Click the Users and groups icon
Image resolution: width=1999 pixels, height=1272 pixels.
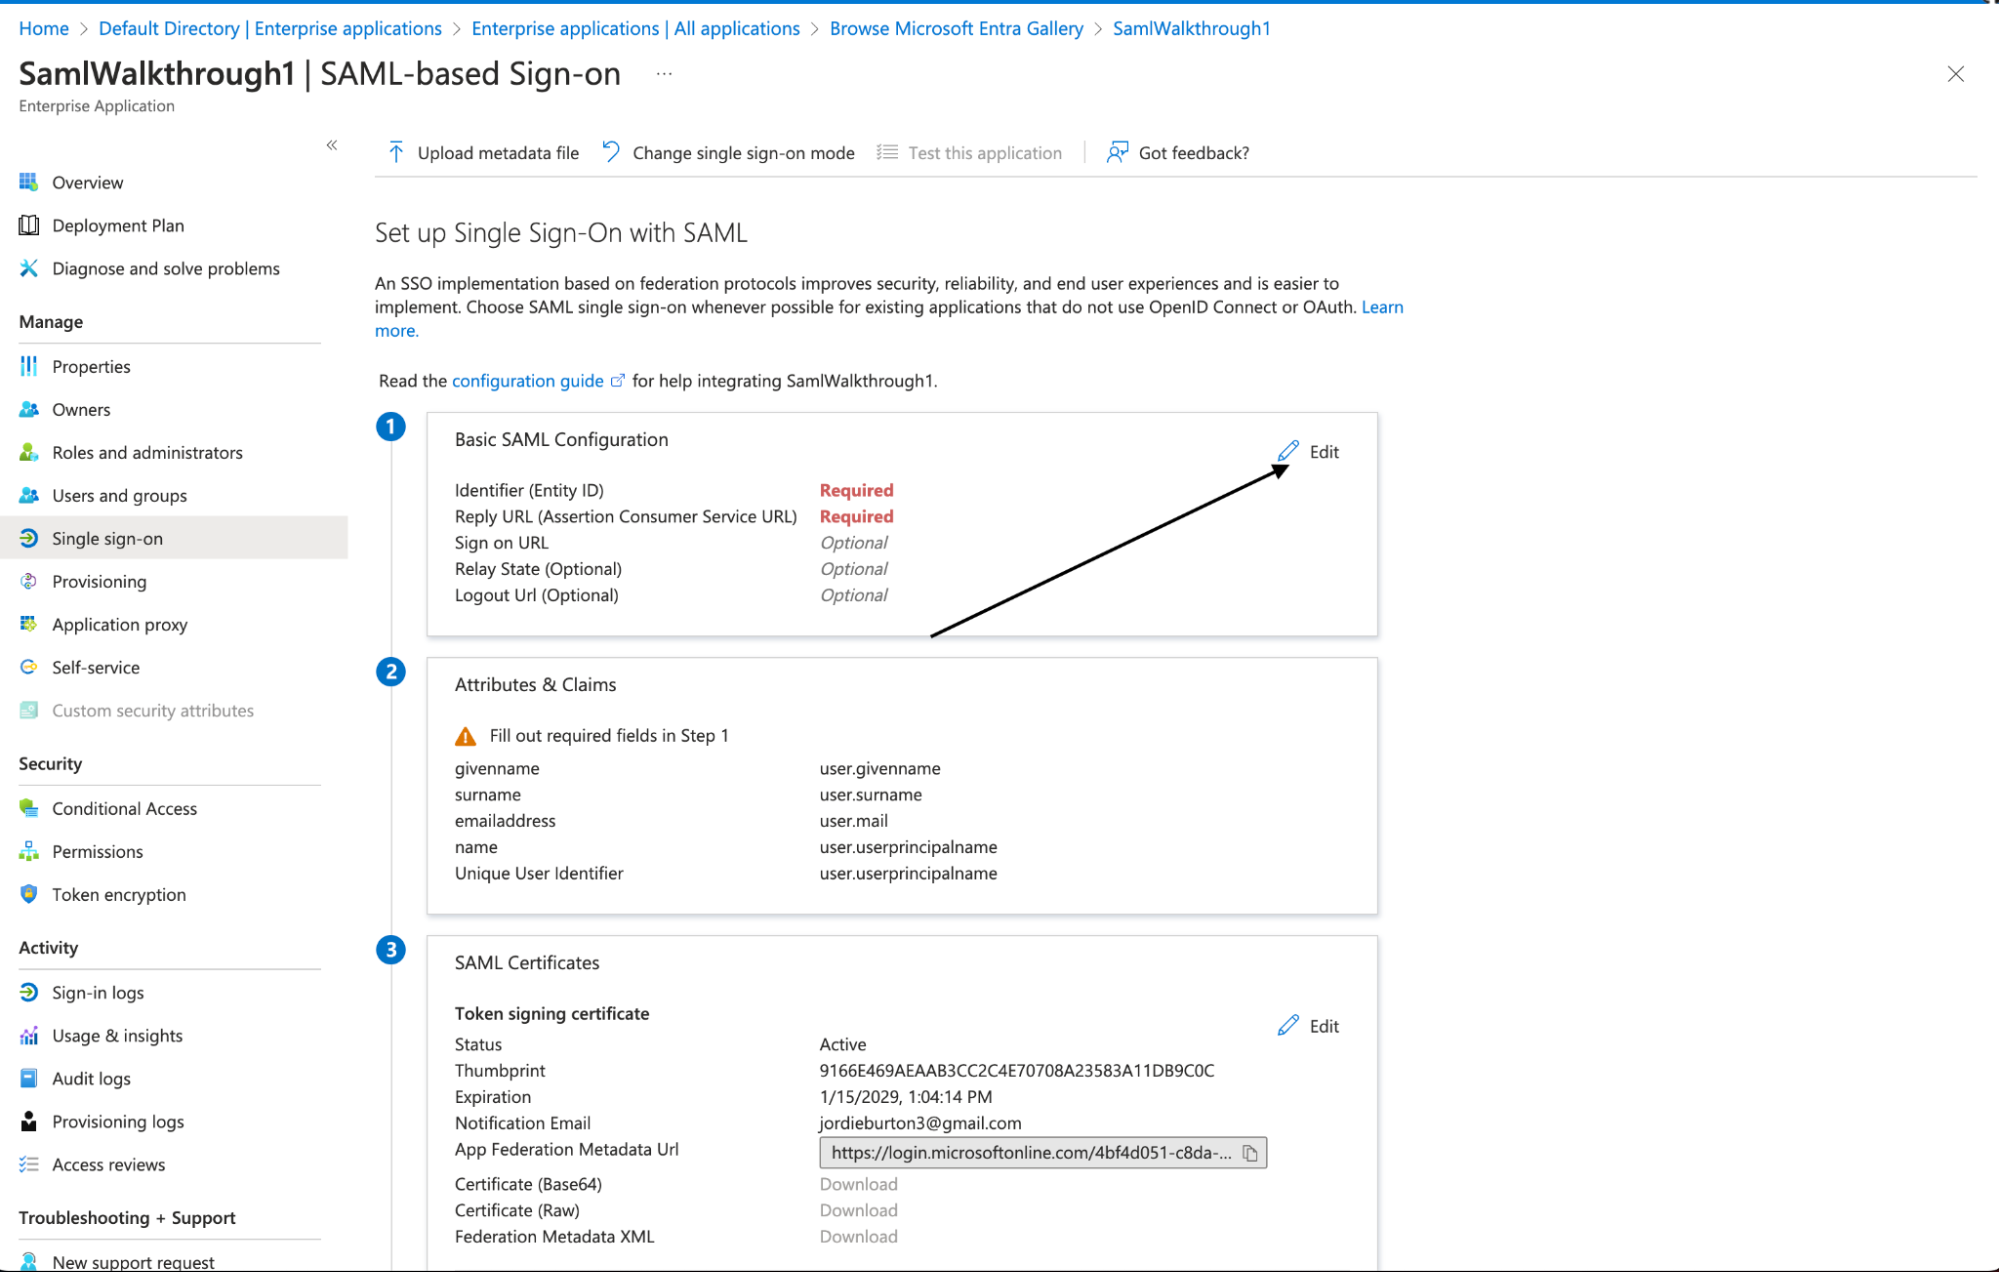(x=28, y=495)
